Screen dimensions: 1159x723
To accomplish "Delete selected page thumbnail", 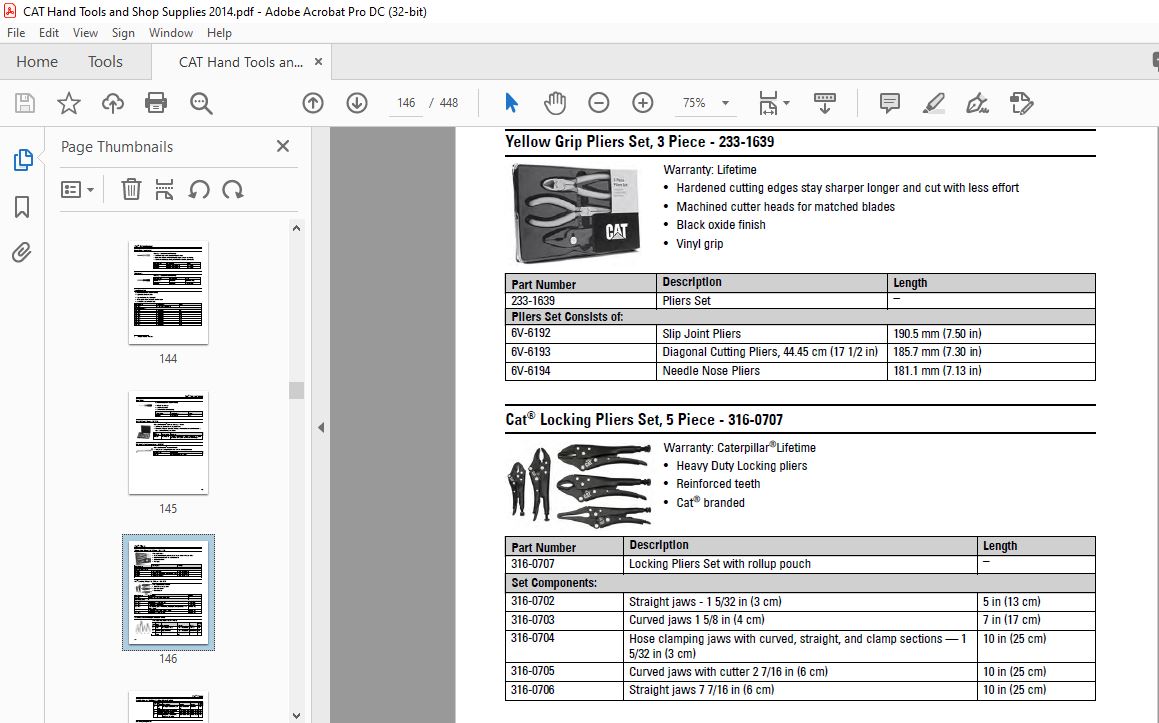I will tap(131, 189).
